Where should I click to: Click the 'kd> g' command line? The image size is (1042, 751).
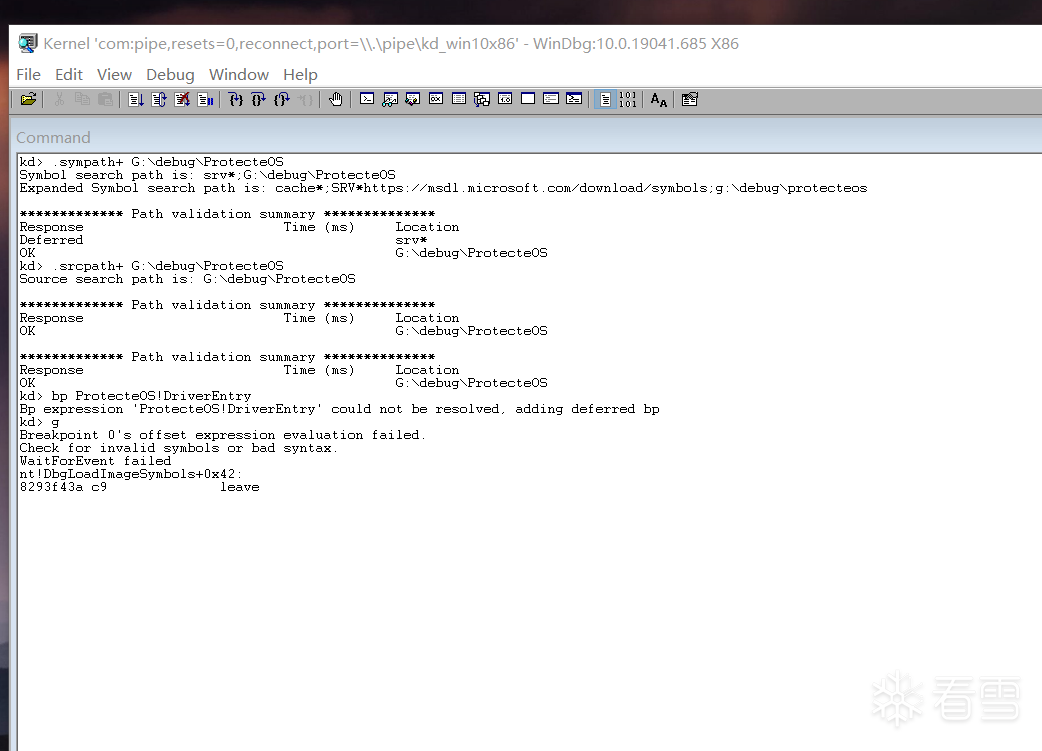pos(39,422)
